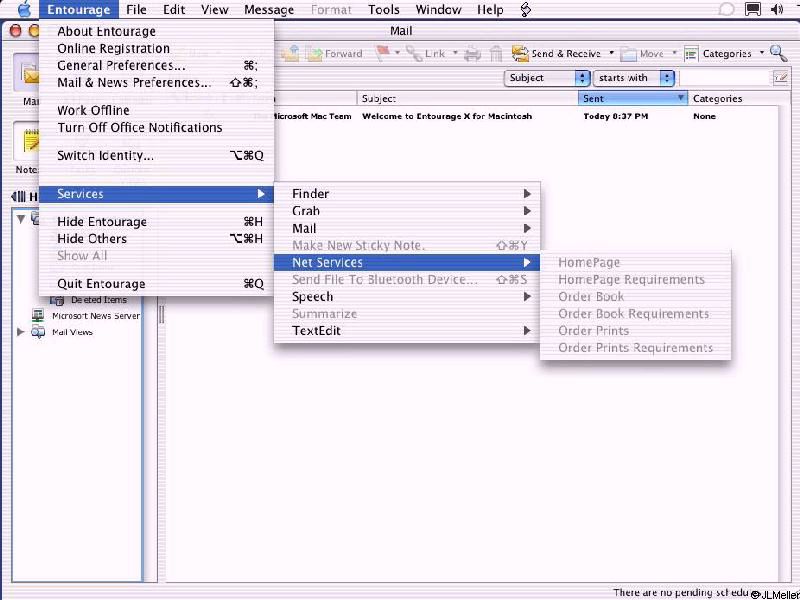Click the 'Today 8:37 PM' sent cell
800x600 pixels.
tap(616, 116)
